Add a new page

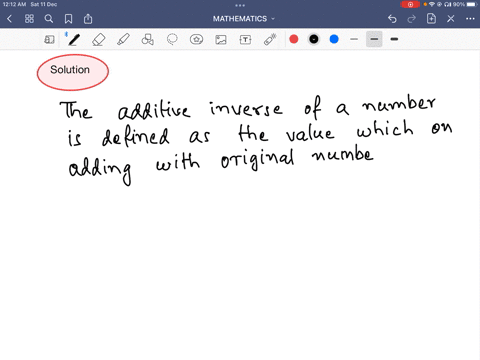pyautogui.click(x=431, y=19)
